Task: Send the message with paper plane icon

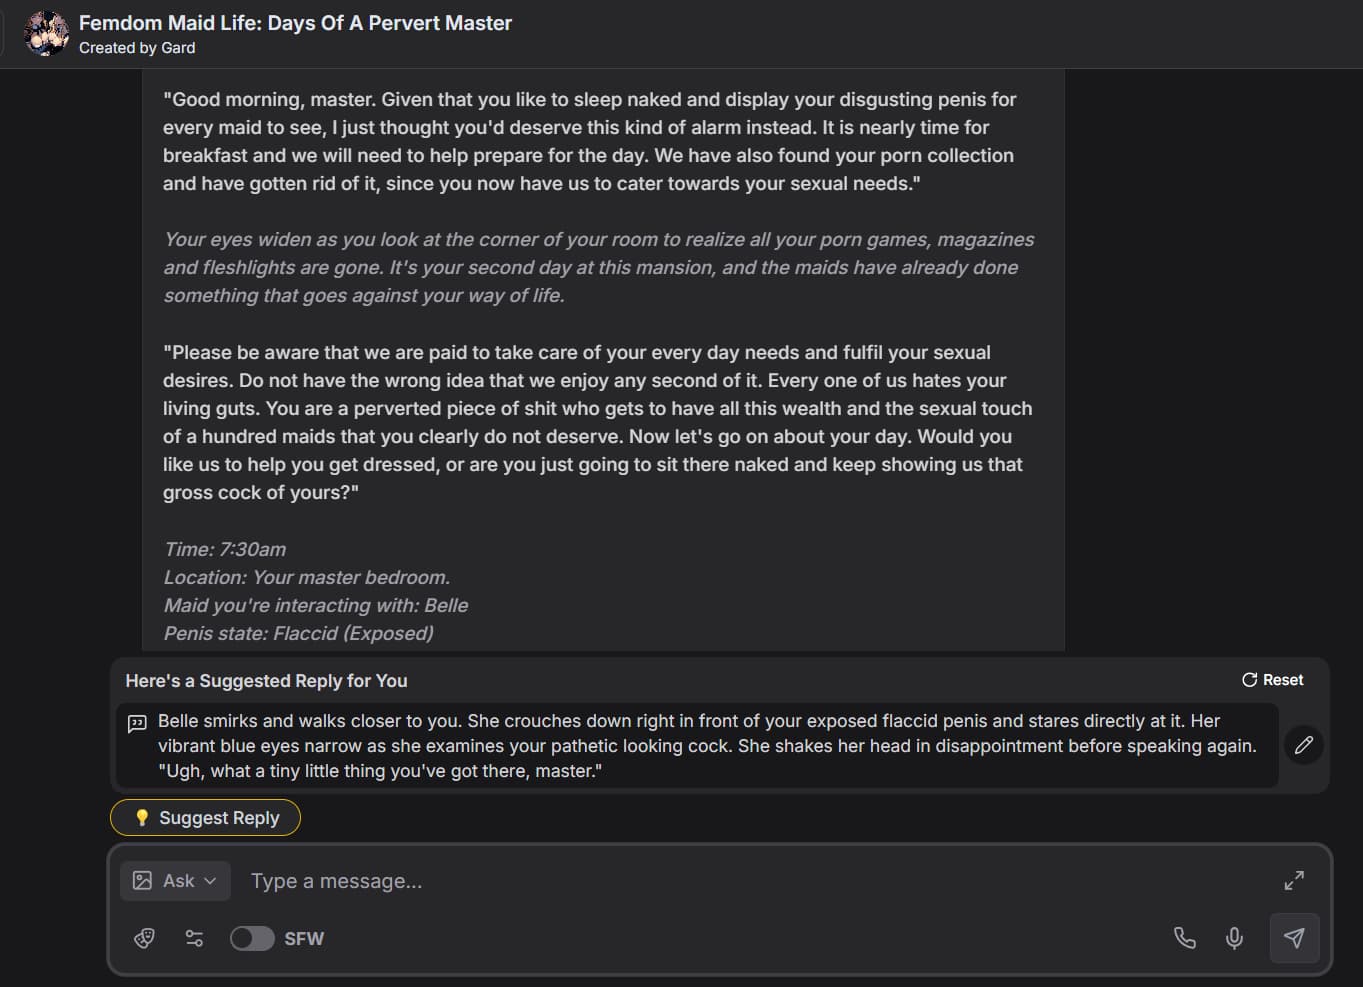Action: (1294, 938)
